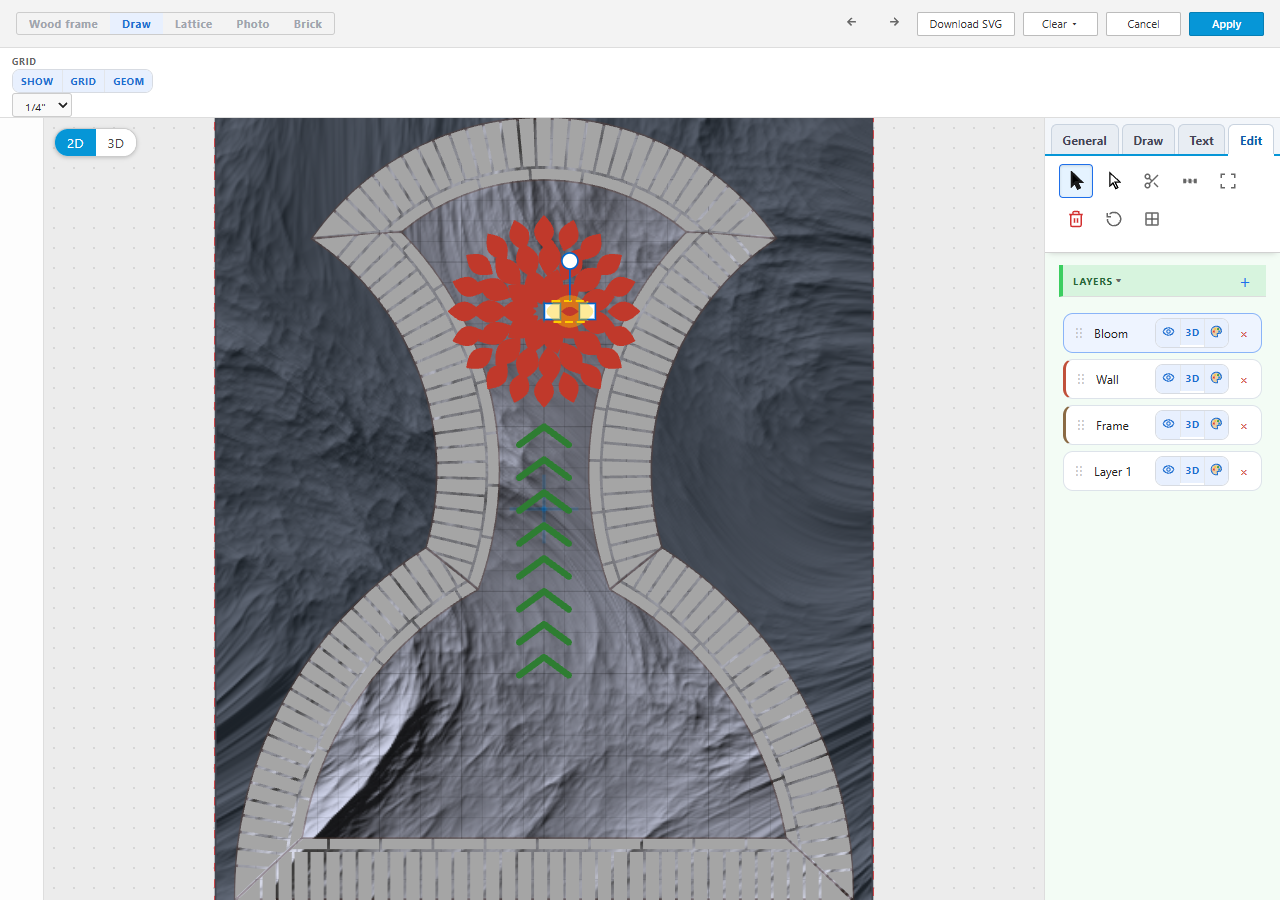Remove Layer 1 with x
1280x900 pixels.
(1244, 472)
